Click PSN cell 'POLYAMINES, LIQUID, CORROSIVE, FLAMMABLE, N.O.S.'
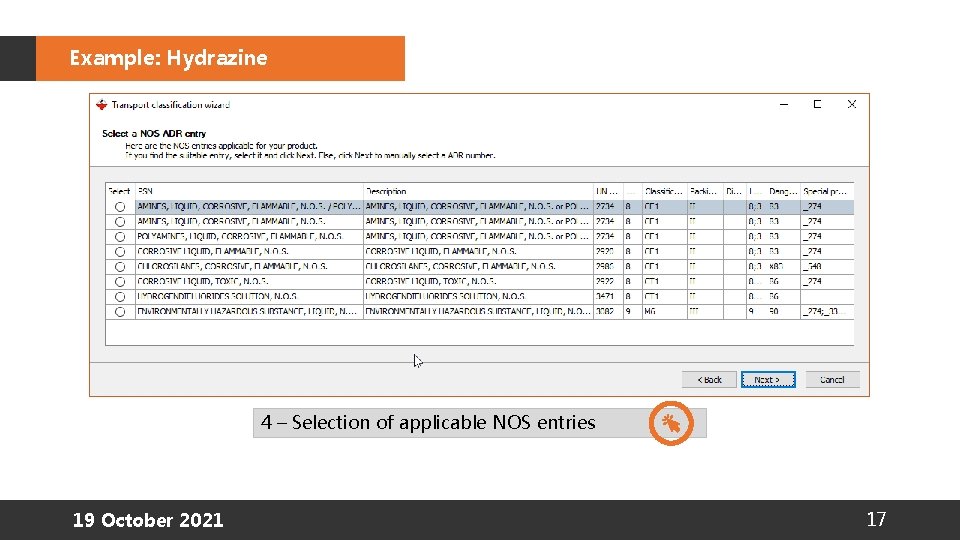The width and height of the screenshot is (960, 540). [x=249, y=236]
